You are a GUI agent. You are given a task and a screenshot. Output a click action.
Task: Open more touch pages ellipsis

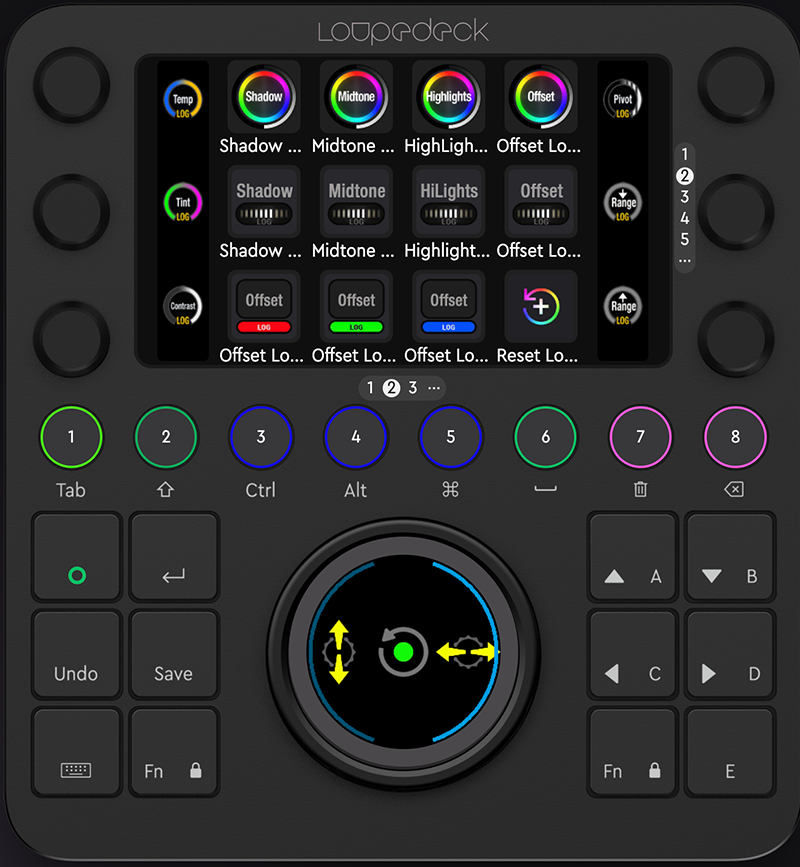click(x=434, y=388)
